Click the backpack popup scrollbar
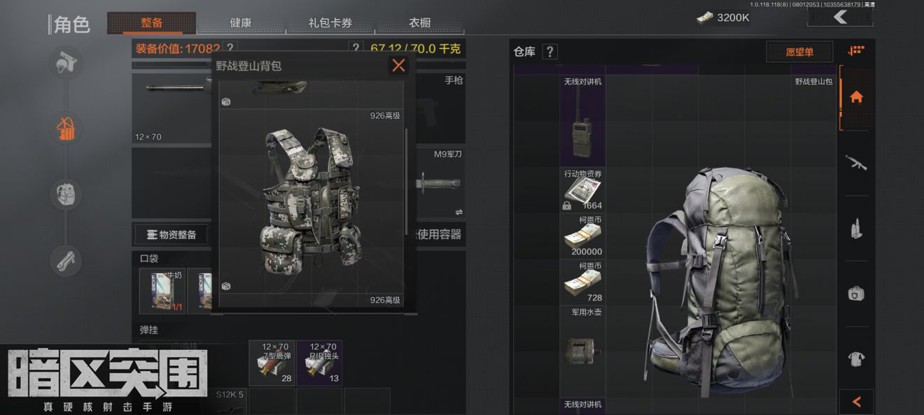Screen dimensions: 924x415 click(405, 182)
